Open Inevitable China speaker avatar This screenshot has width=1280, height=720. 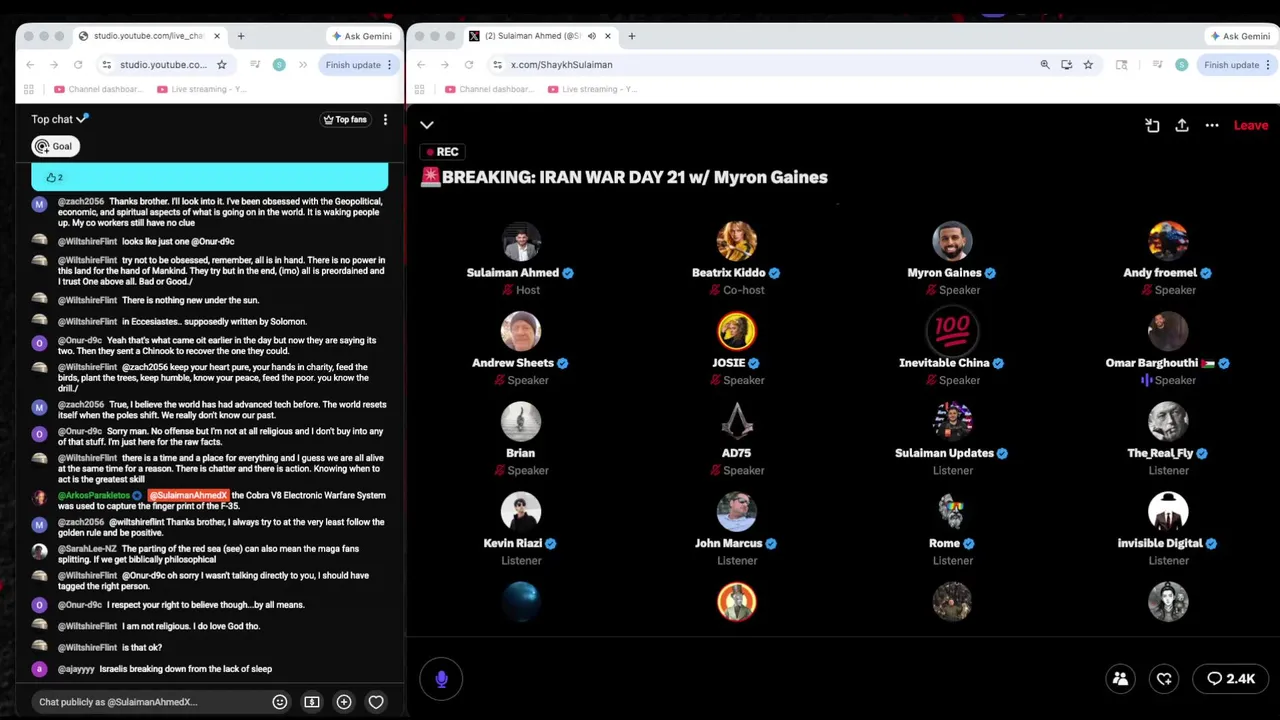952,331
